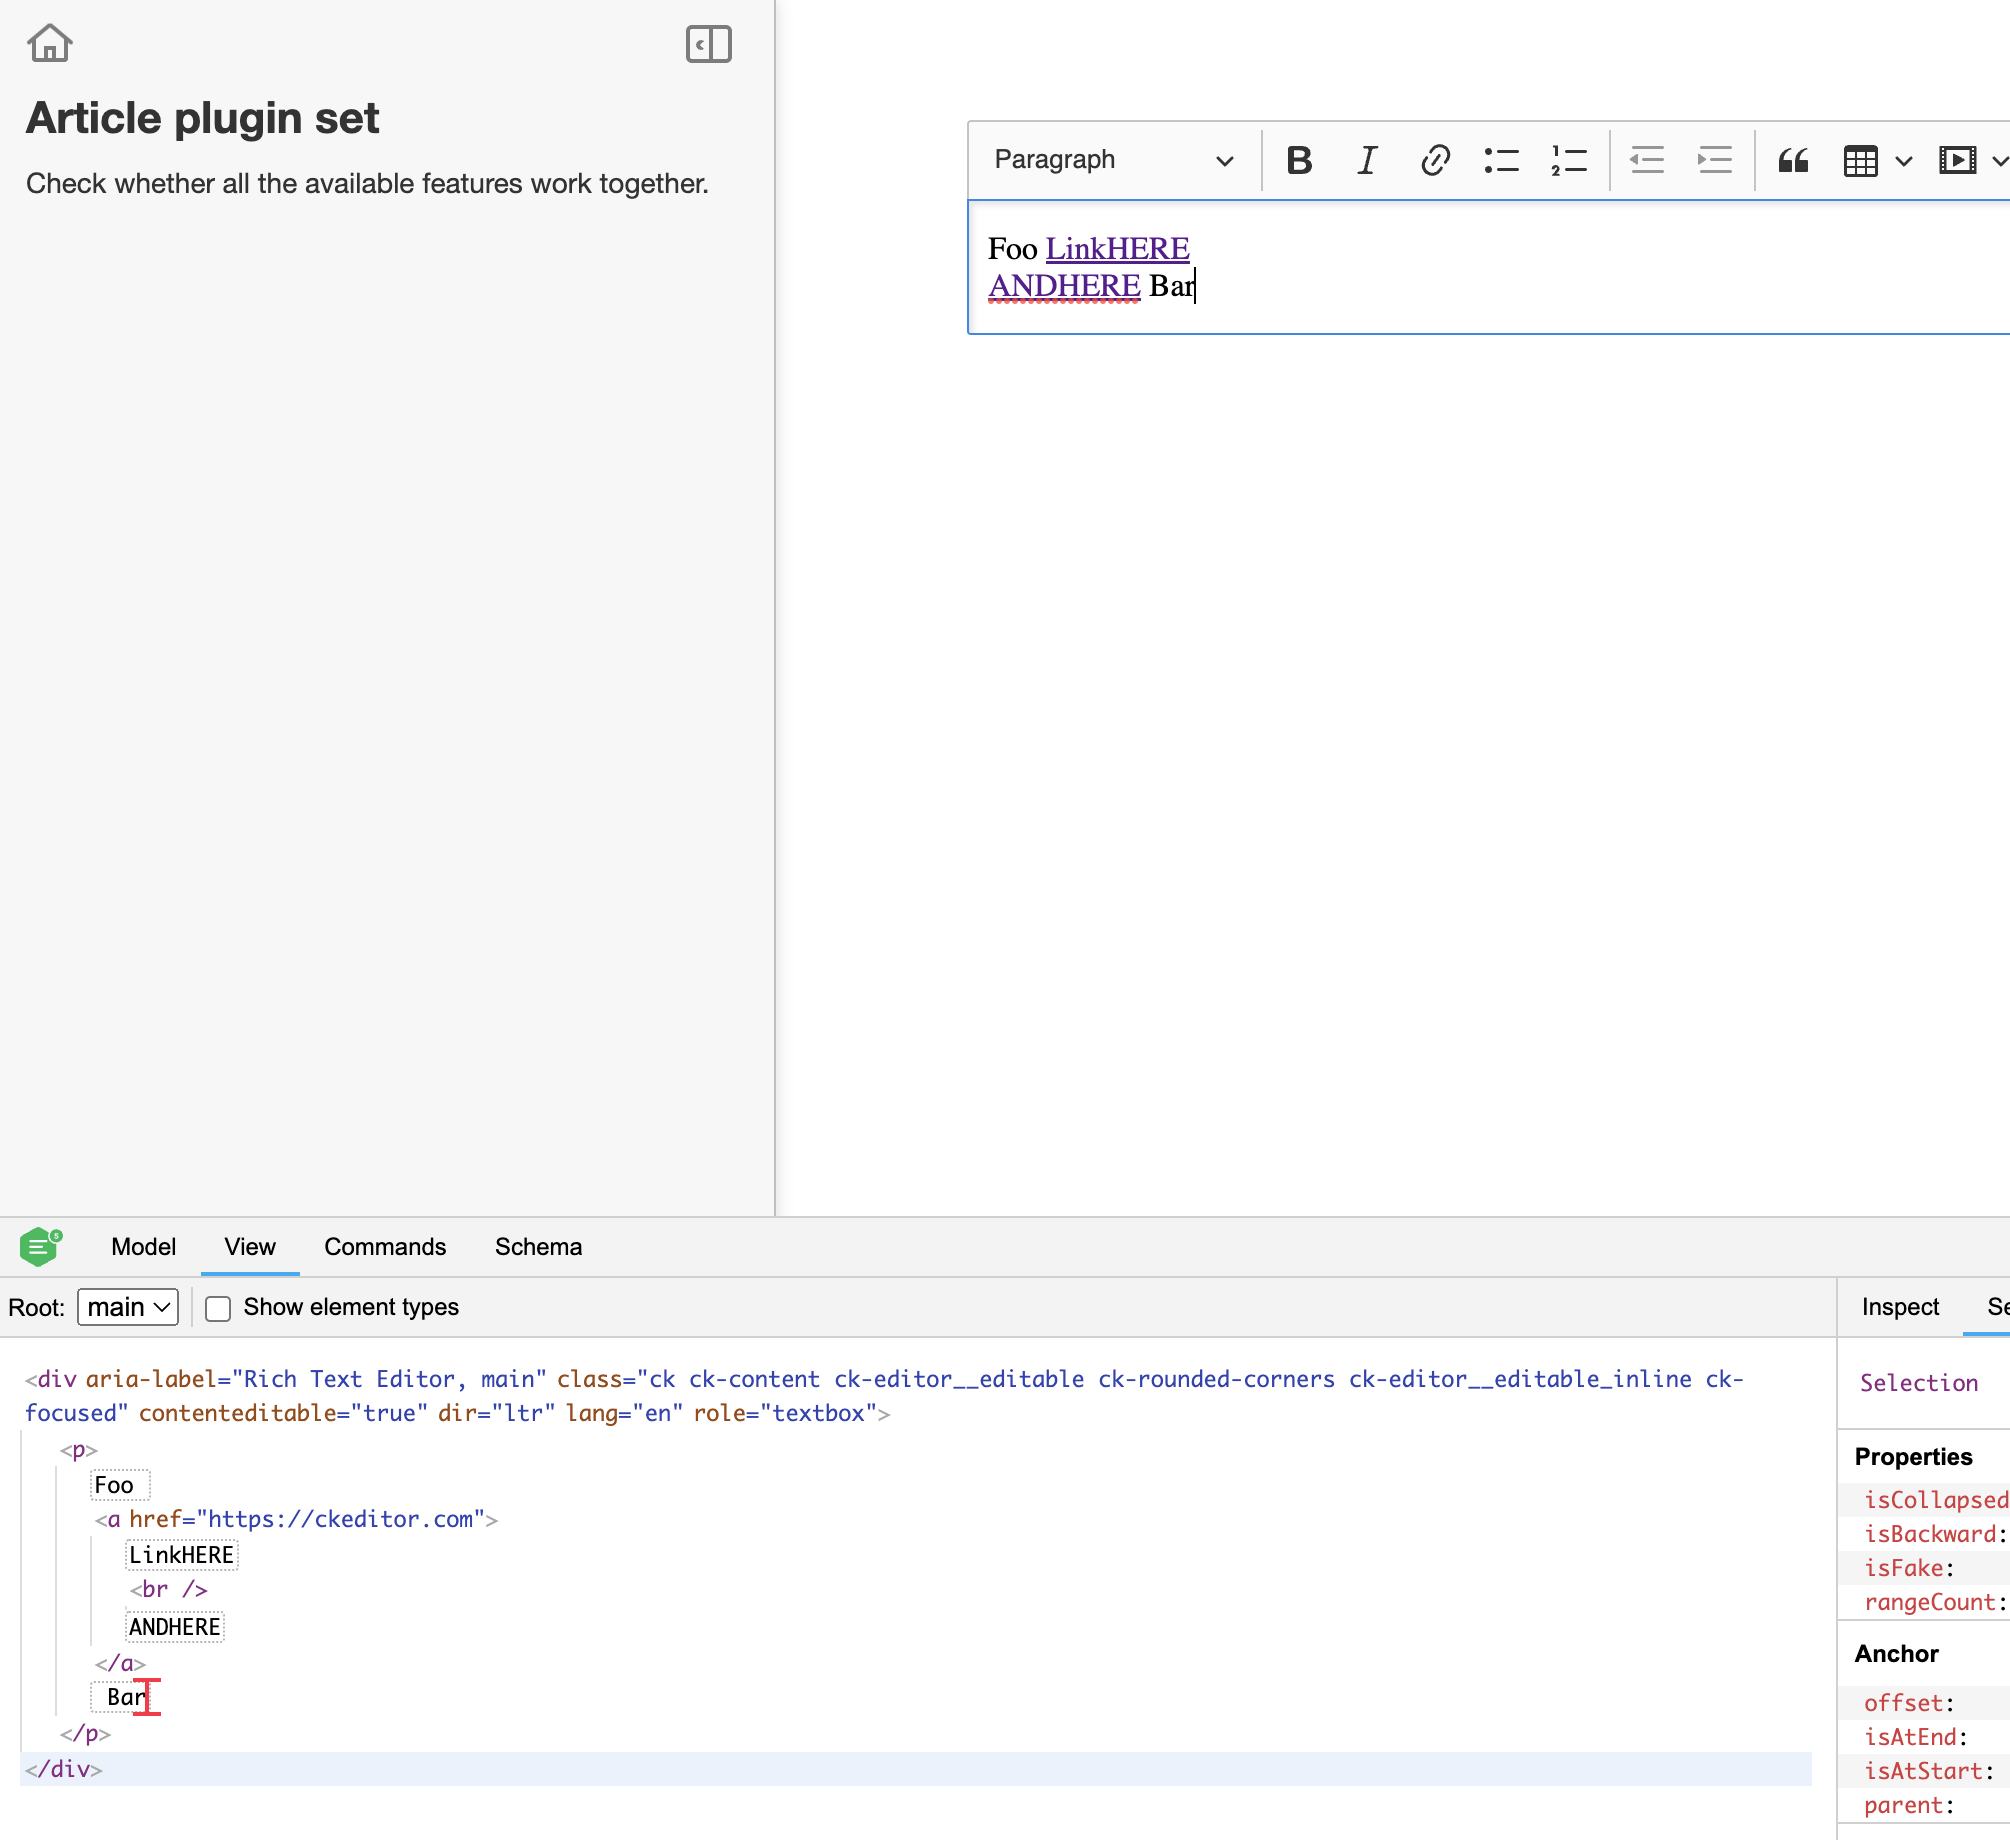Toggle the inspector side panel layout
Image resolution: width=2010 pixels, height=1840 pixels.
point(709,44)
